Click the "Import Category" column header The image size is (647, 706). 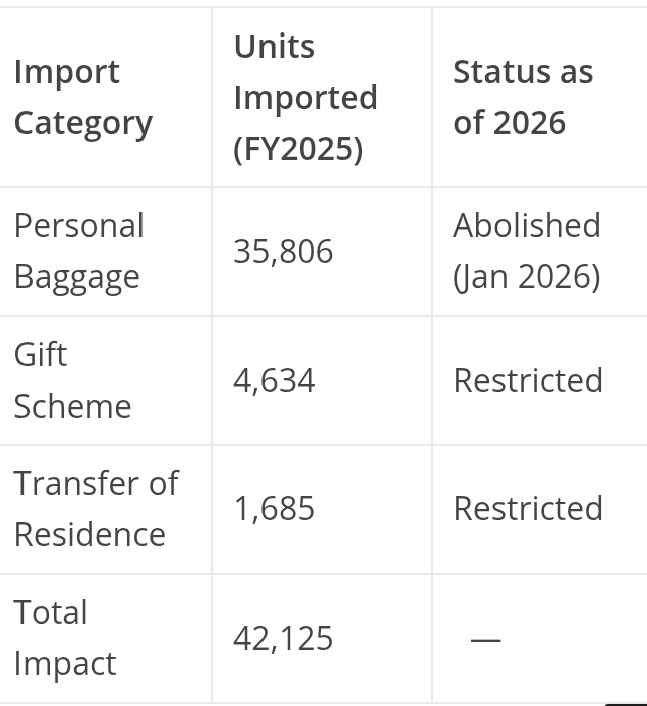pyautogui.click(x=83, y=97)
